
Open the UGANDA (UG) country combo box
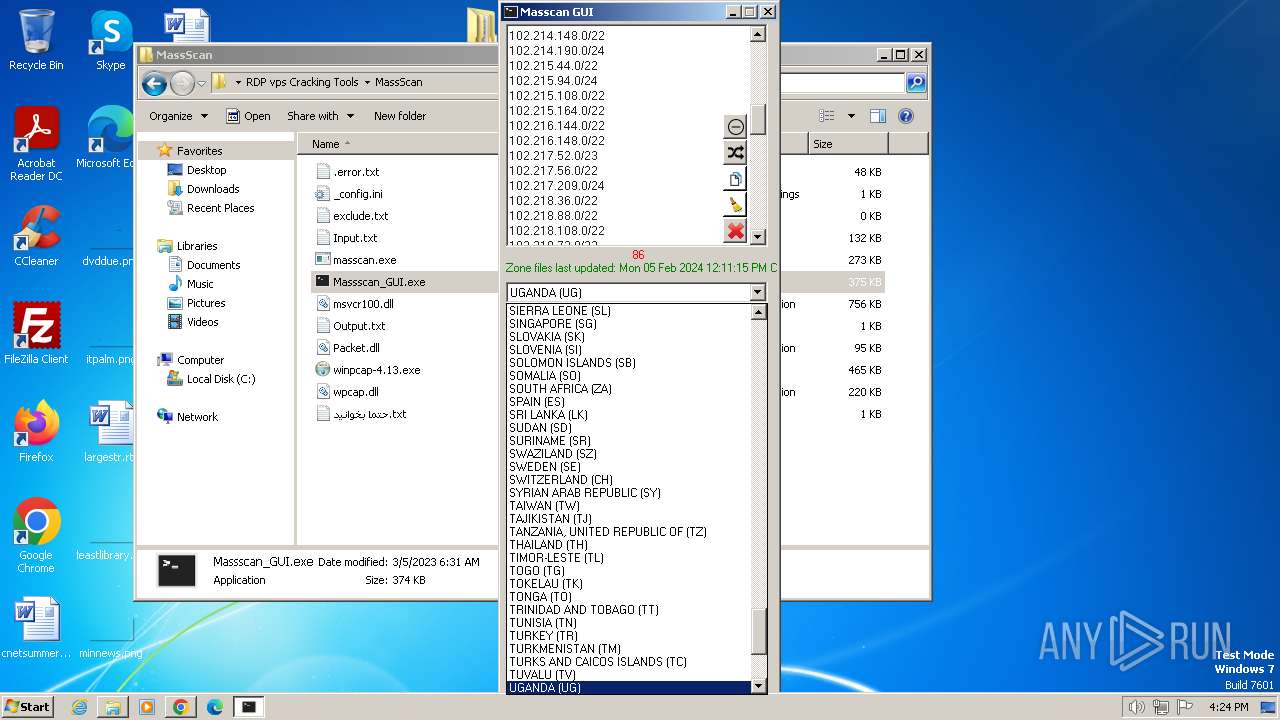[x=636, y=292]
